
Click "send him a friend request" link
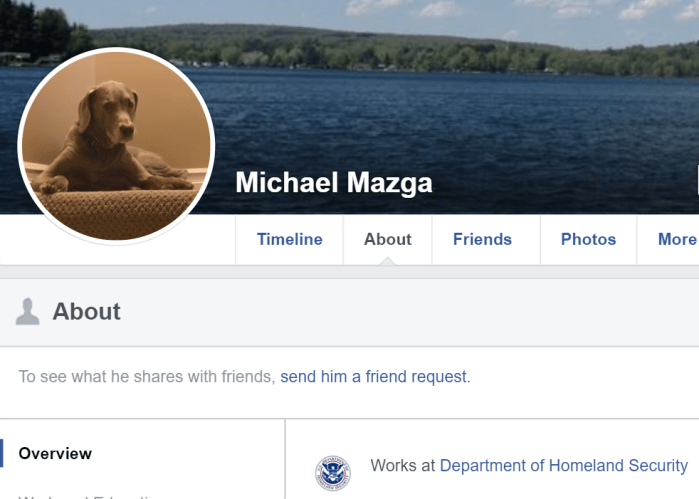tap(373, 377)
